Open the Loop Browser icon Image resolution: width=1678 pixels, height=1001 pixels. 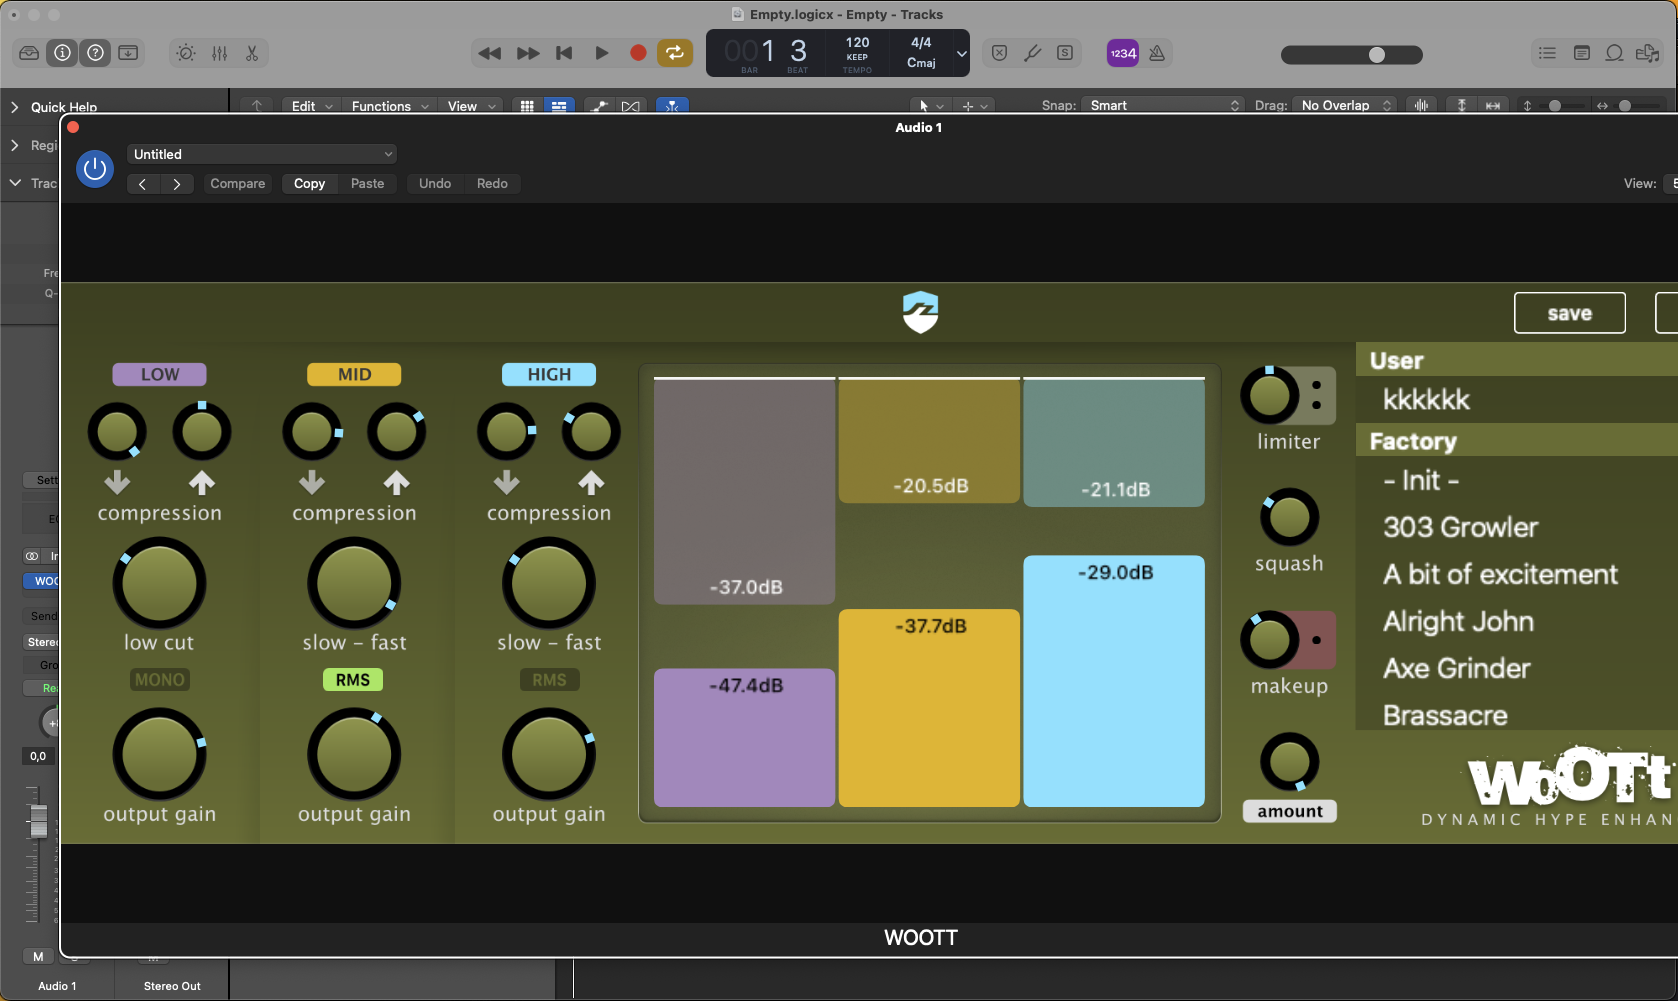pyautogui.click(x=1614, y=53)
